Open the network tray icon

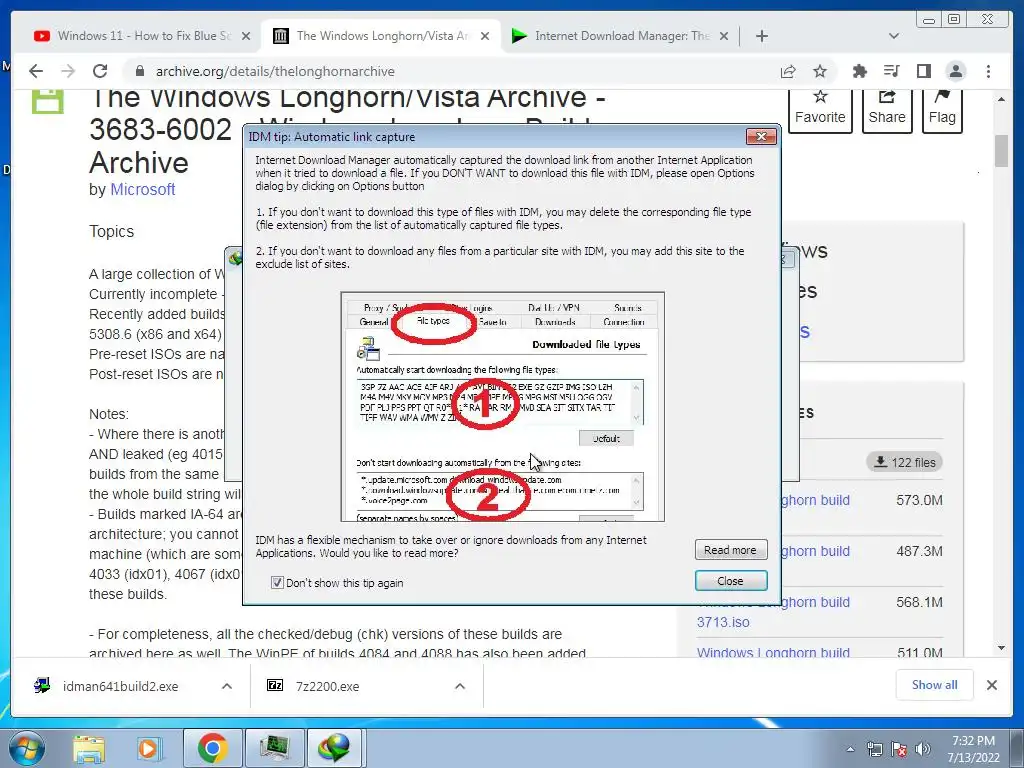click(x=874, y=750)
